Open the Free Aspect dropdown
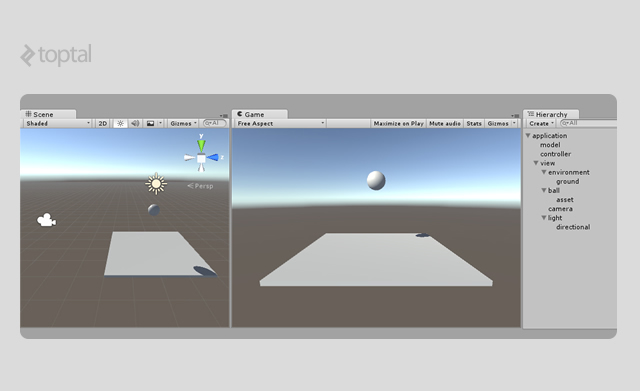Image resolution: width=640 pixels, height=391 pixels. pos(280,123)
